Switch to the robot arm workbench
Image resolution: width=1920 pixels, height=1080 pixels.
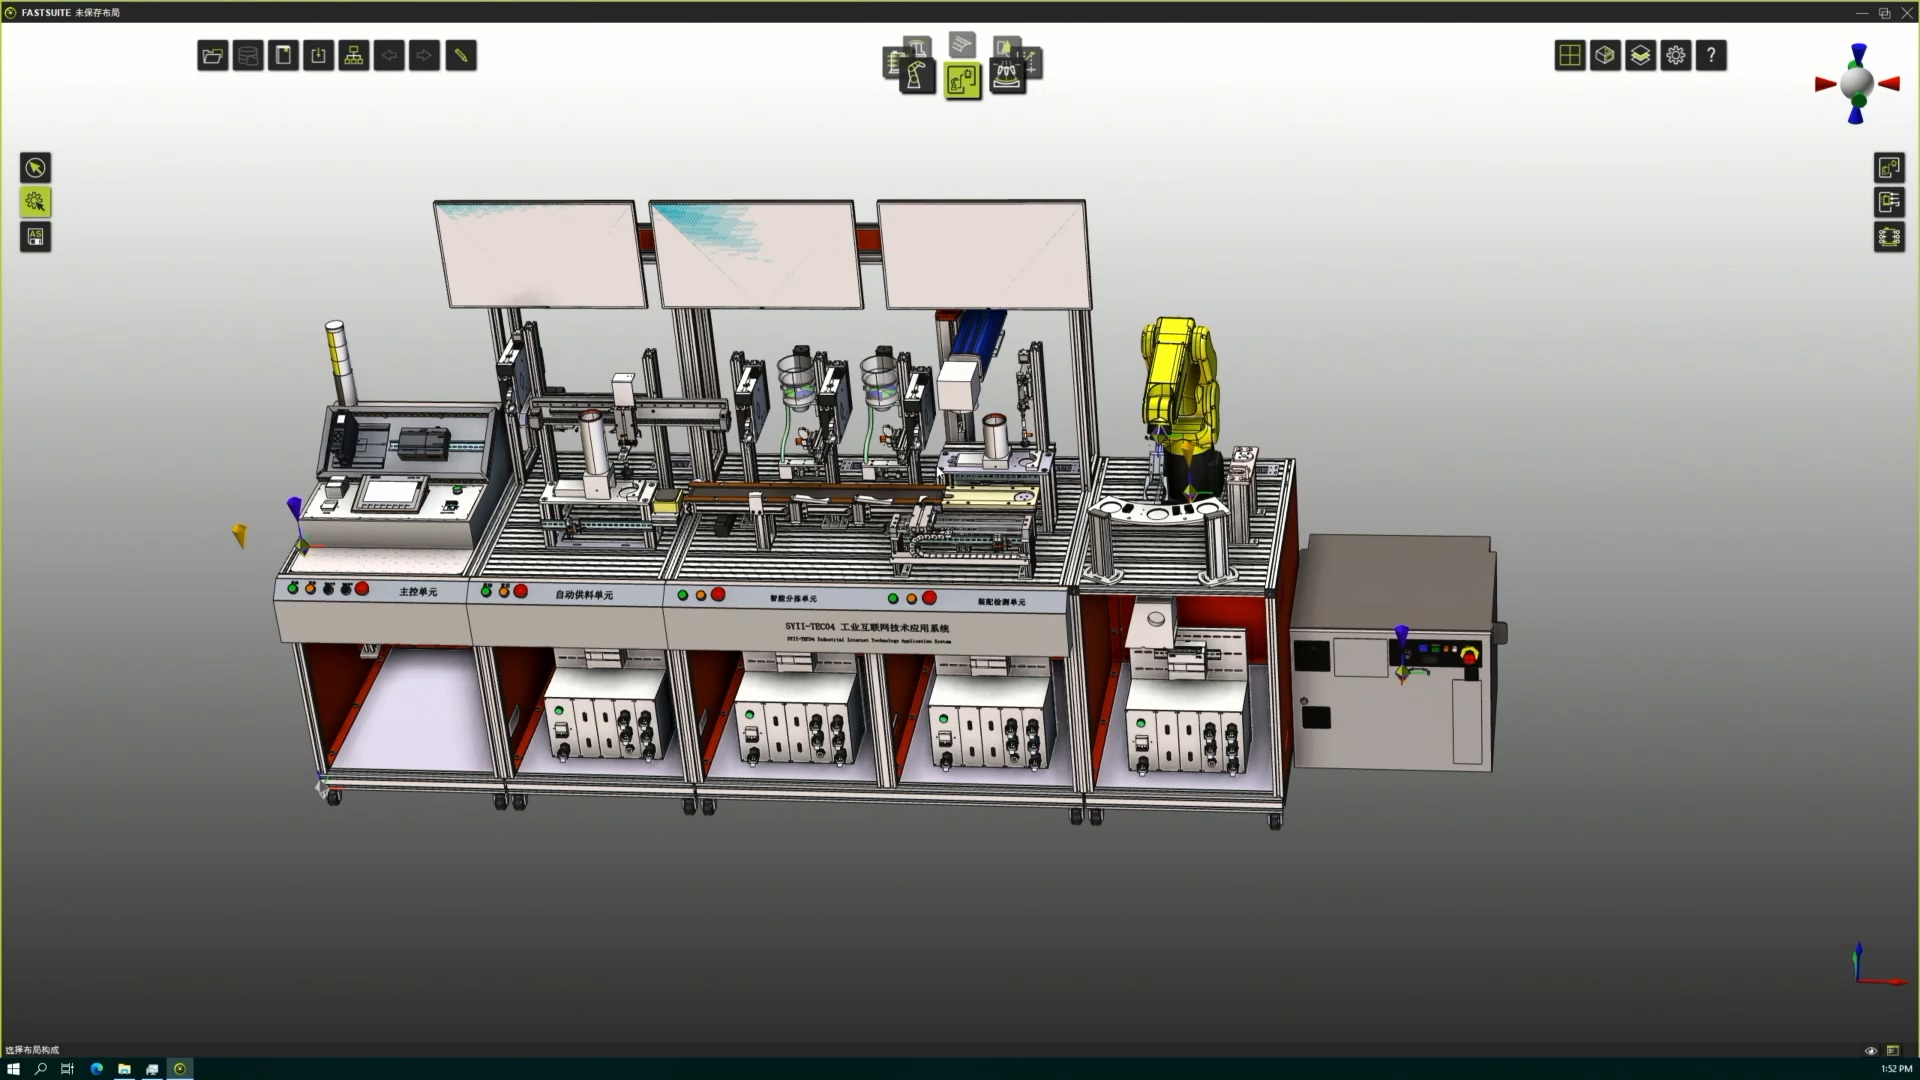(916, 77)
